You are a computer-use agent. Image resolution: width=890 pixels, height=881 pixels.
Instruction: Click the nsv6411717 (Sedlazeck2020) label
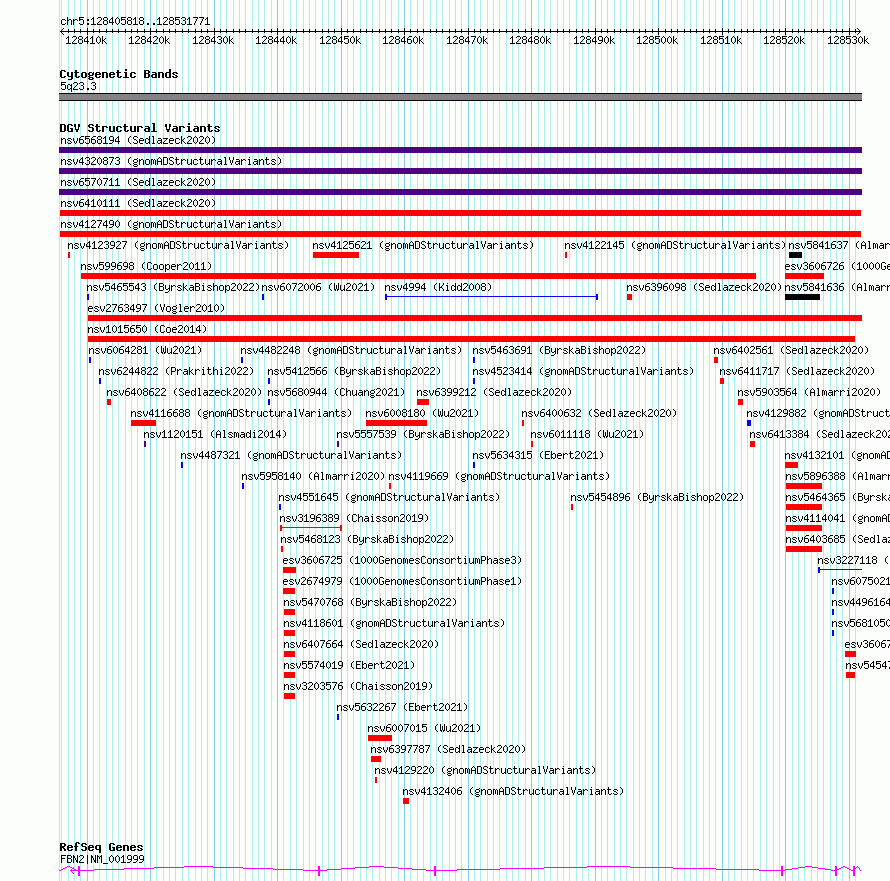coord(797,371)
